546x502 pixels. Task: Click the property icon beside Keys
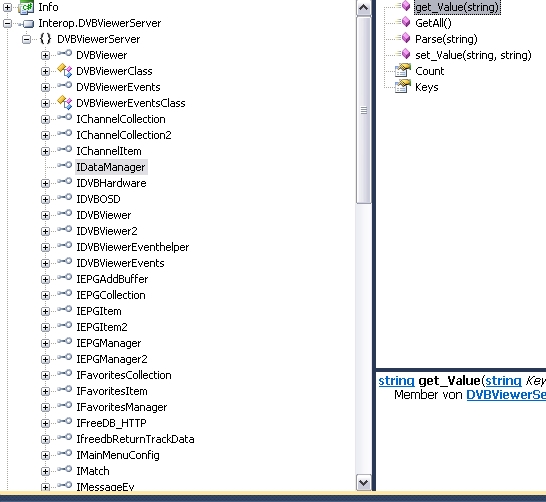pyautogui.click(x=403, y=86)
